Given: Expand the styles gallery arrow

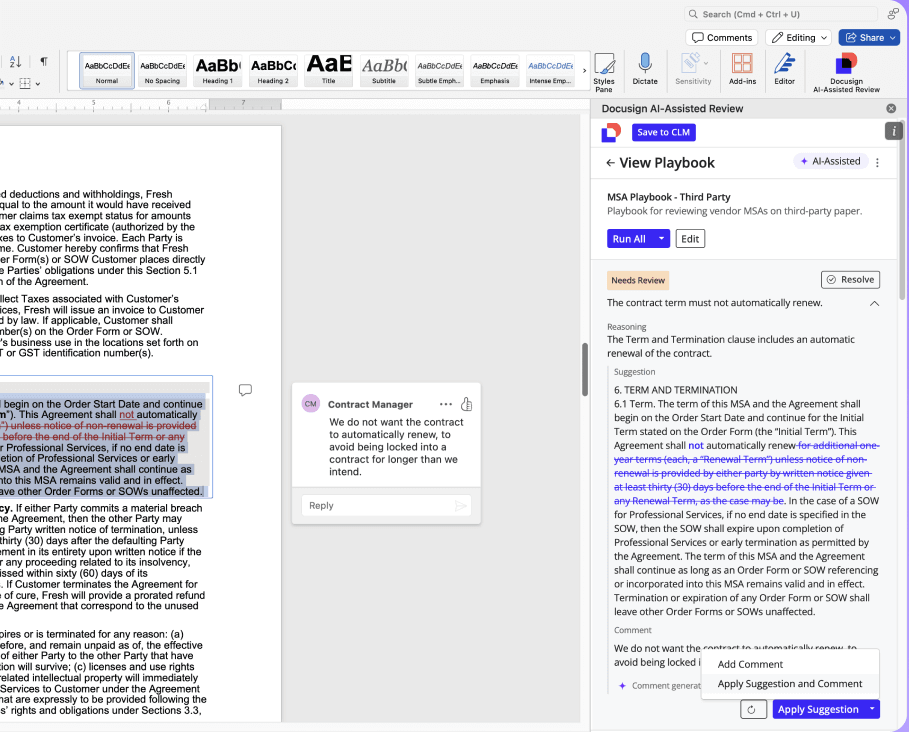Looking at the screenshot, I should [x=584, y=71].
